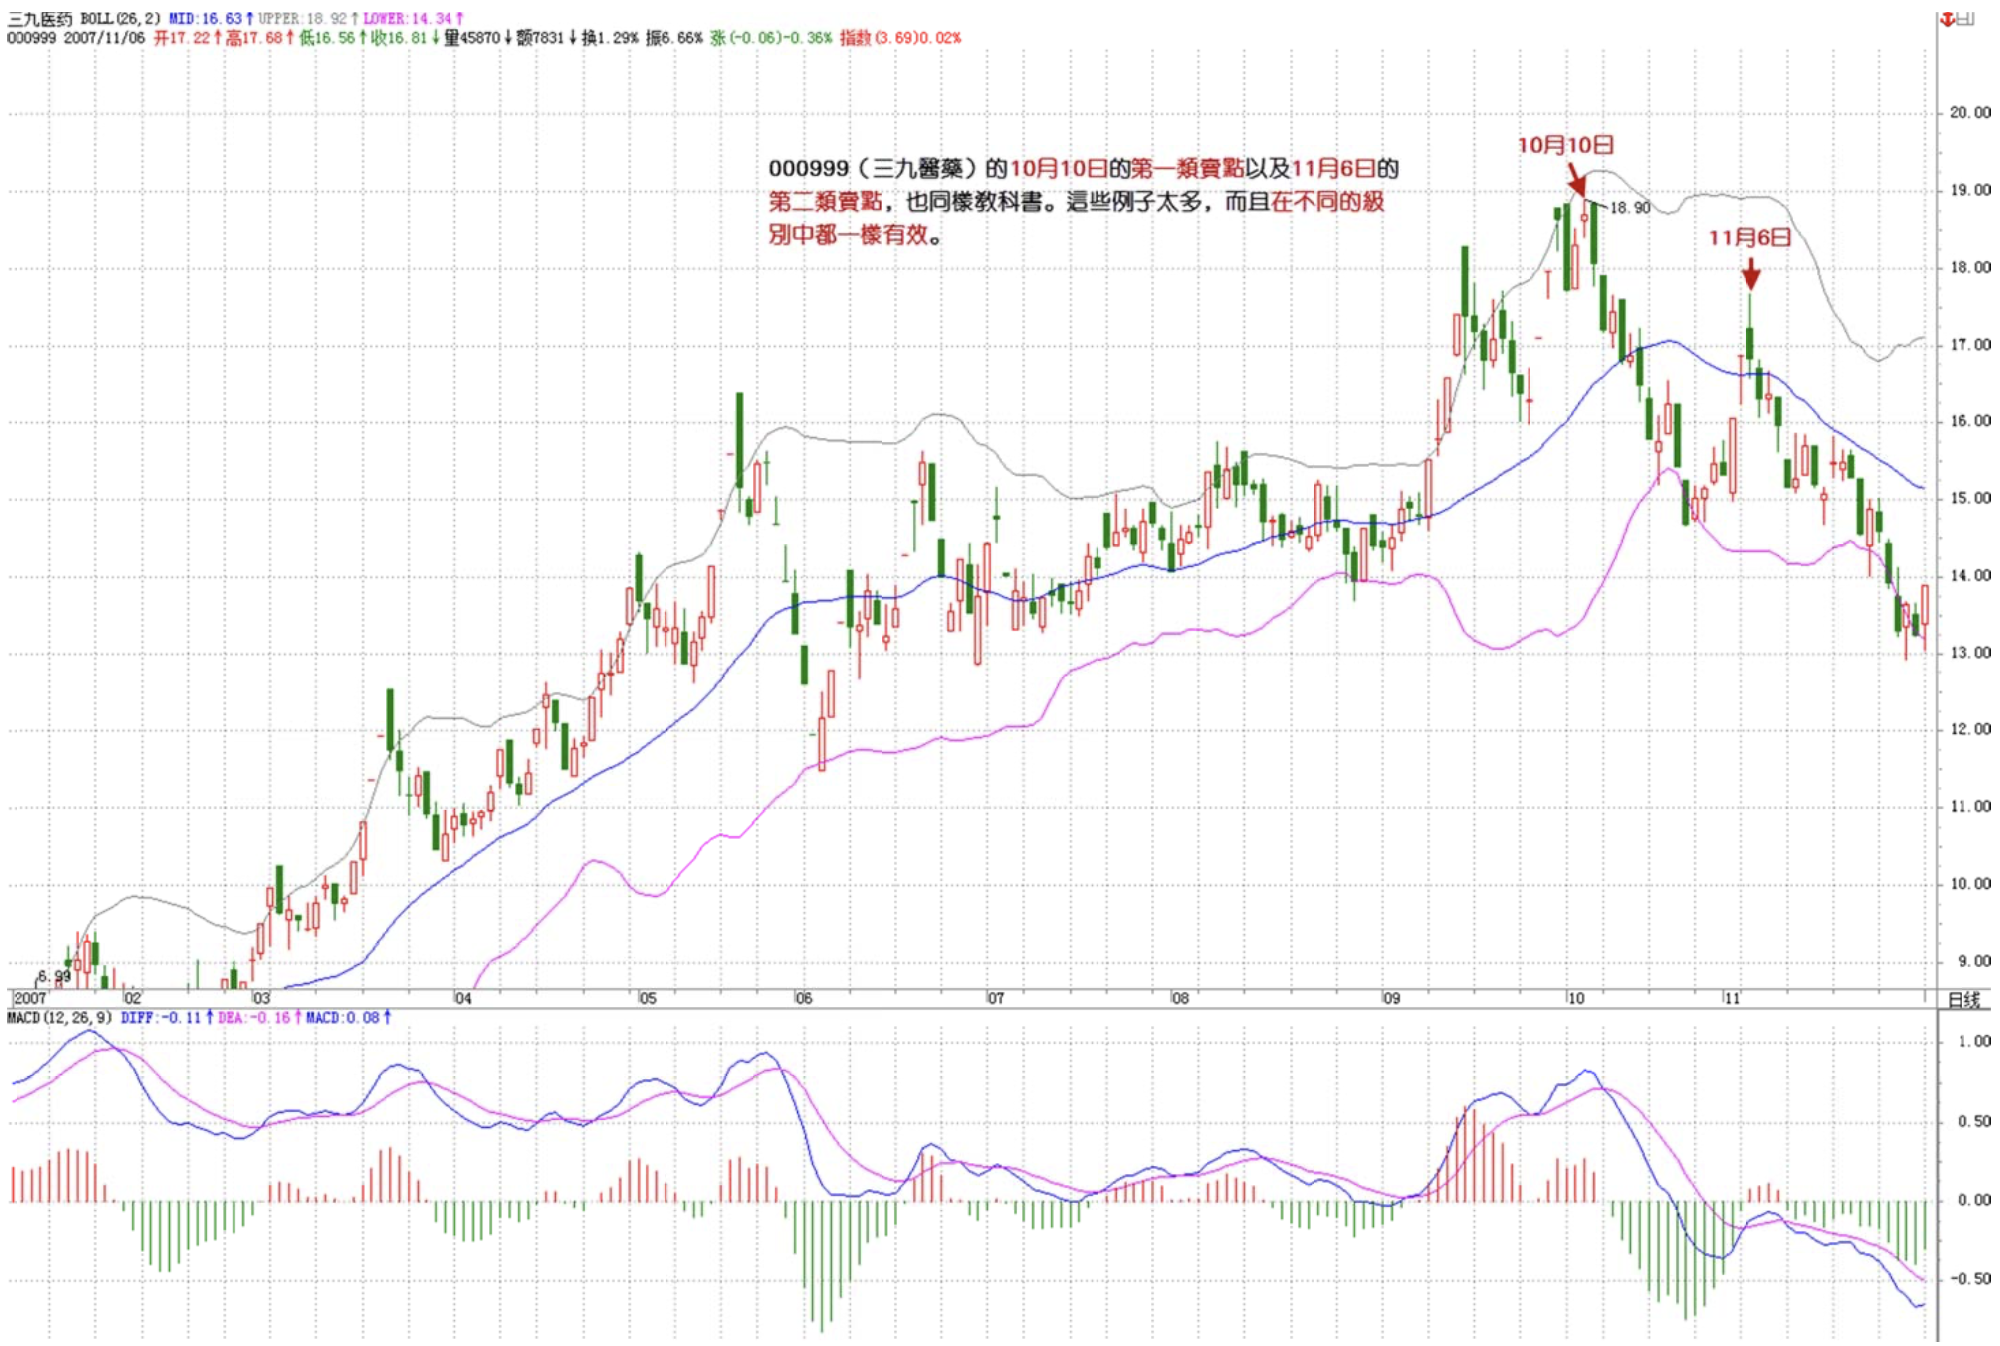This screenshot has width=2000, height=1346.
Task: Click the magenta DEA:-0.16 legend label
Action: [253, 1018]
